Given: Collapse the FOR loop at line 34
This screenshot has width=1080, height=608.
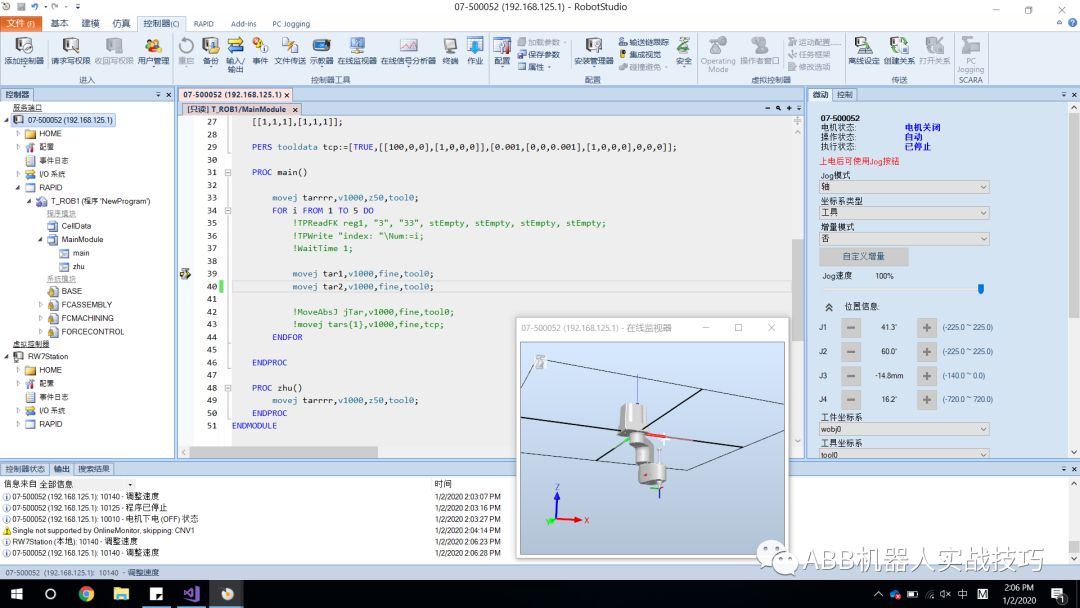Looking at the screenshot, I should tap(227, 211).
